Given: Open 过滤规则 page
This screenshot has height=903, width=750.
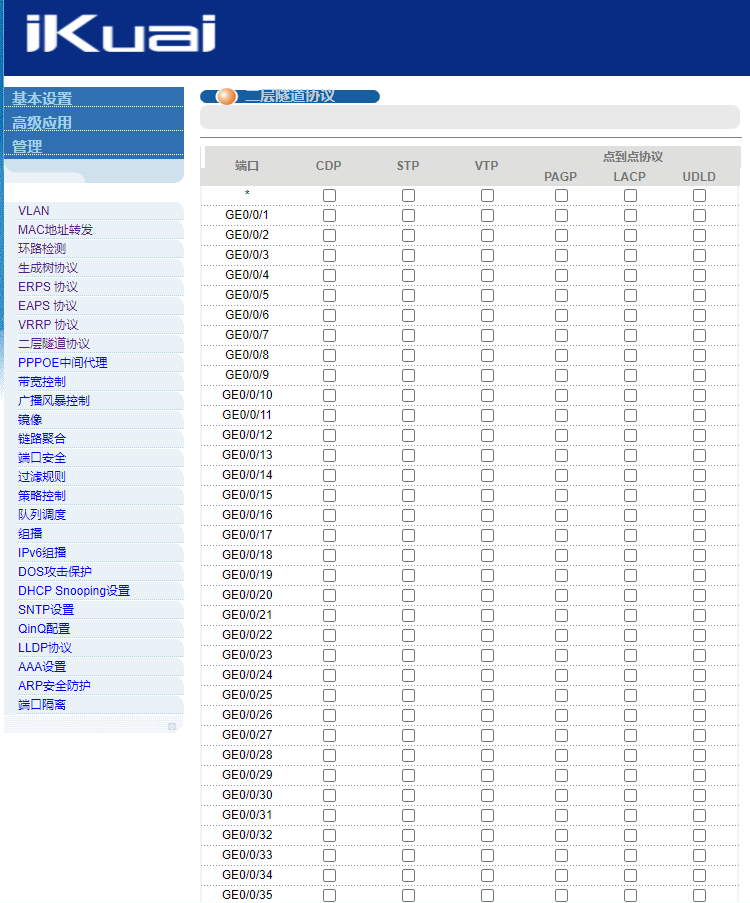Looking at the screenshot, I should [x=42, y=477].
